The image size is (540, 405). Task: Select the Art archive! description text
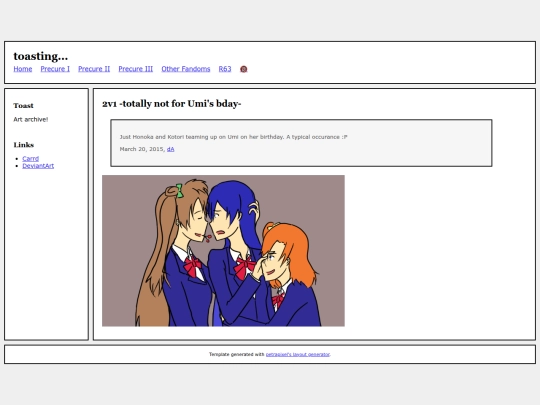coord(31,120)
